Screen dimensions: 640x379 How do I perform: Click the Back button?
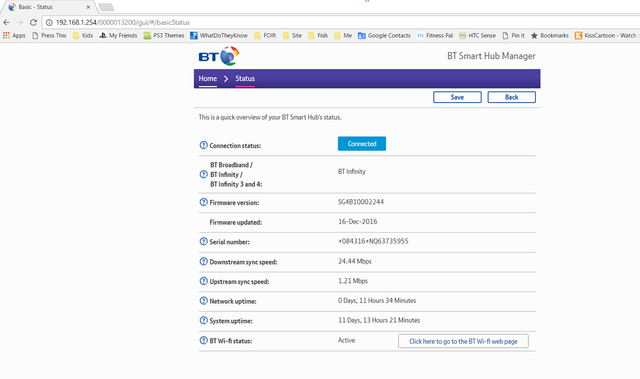pyautogui.click(x=511, y=97)
